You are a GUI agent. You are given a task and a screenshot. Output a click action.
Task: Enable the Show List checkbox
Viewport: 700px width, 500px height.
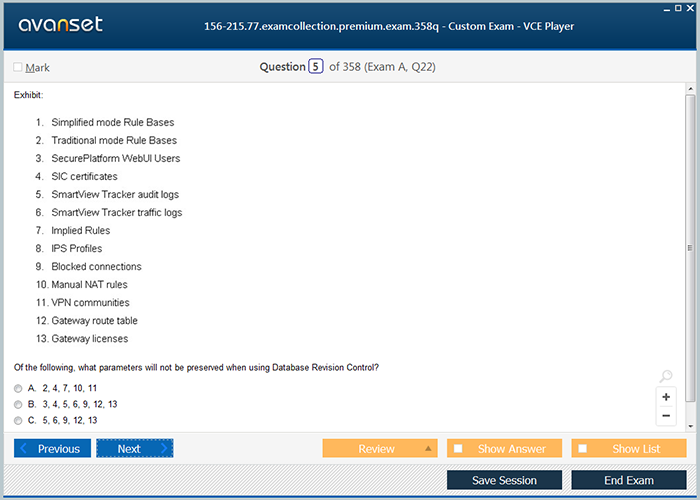click(583, 449)
